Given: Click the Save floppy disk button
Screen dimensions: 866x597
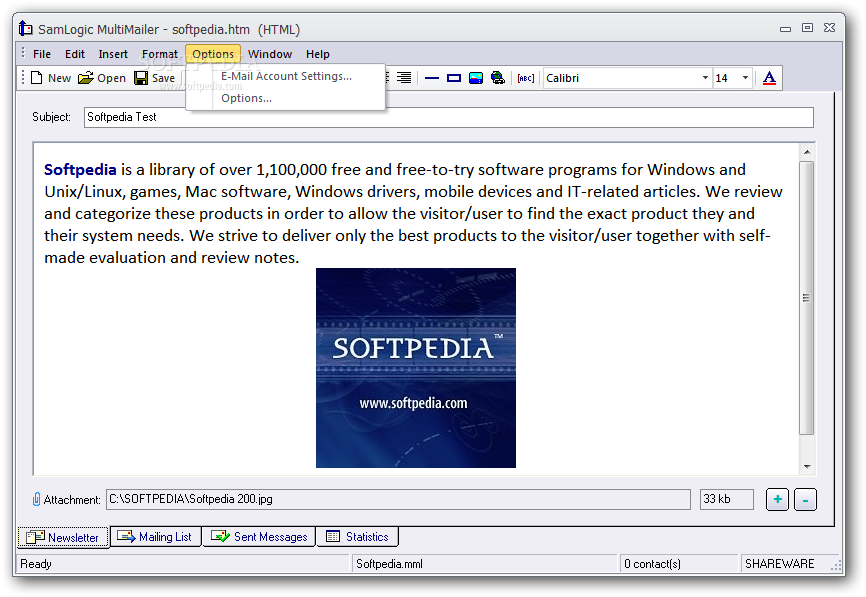Looking at the screenshot, I should (155, 78).
